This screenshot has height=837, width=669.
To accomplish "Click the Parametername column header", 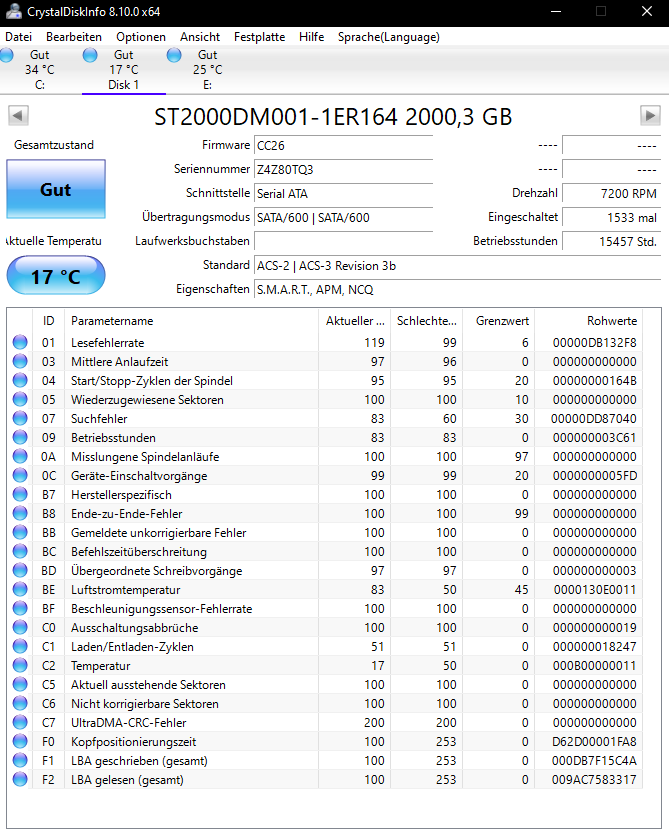I will [x=191, y=321].
